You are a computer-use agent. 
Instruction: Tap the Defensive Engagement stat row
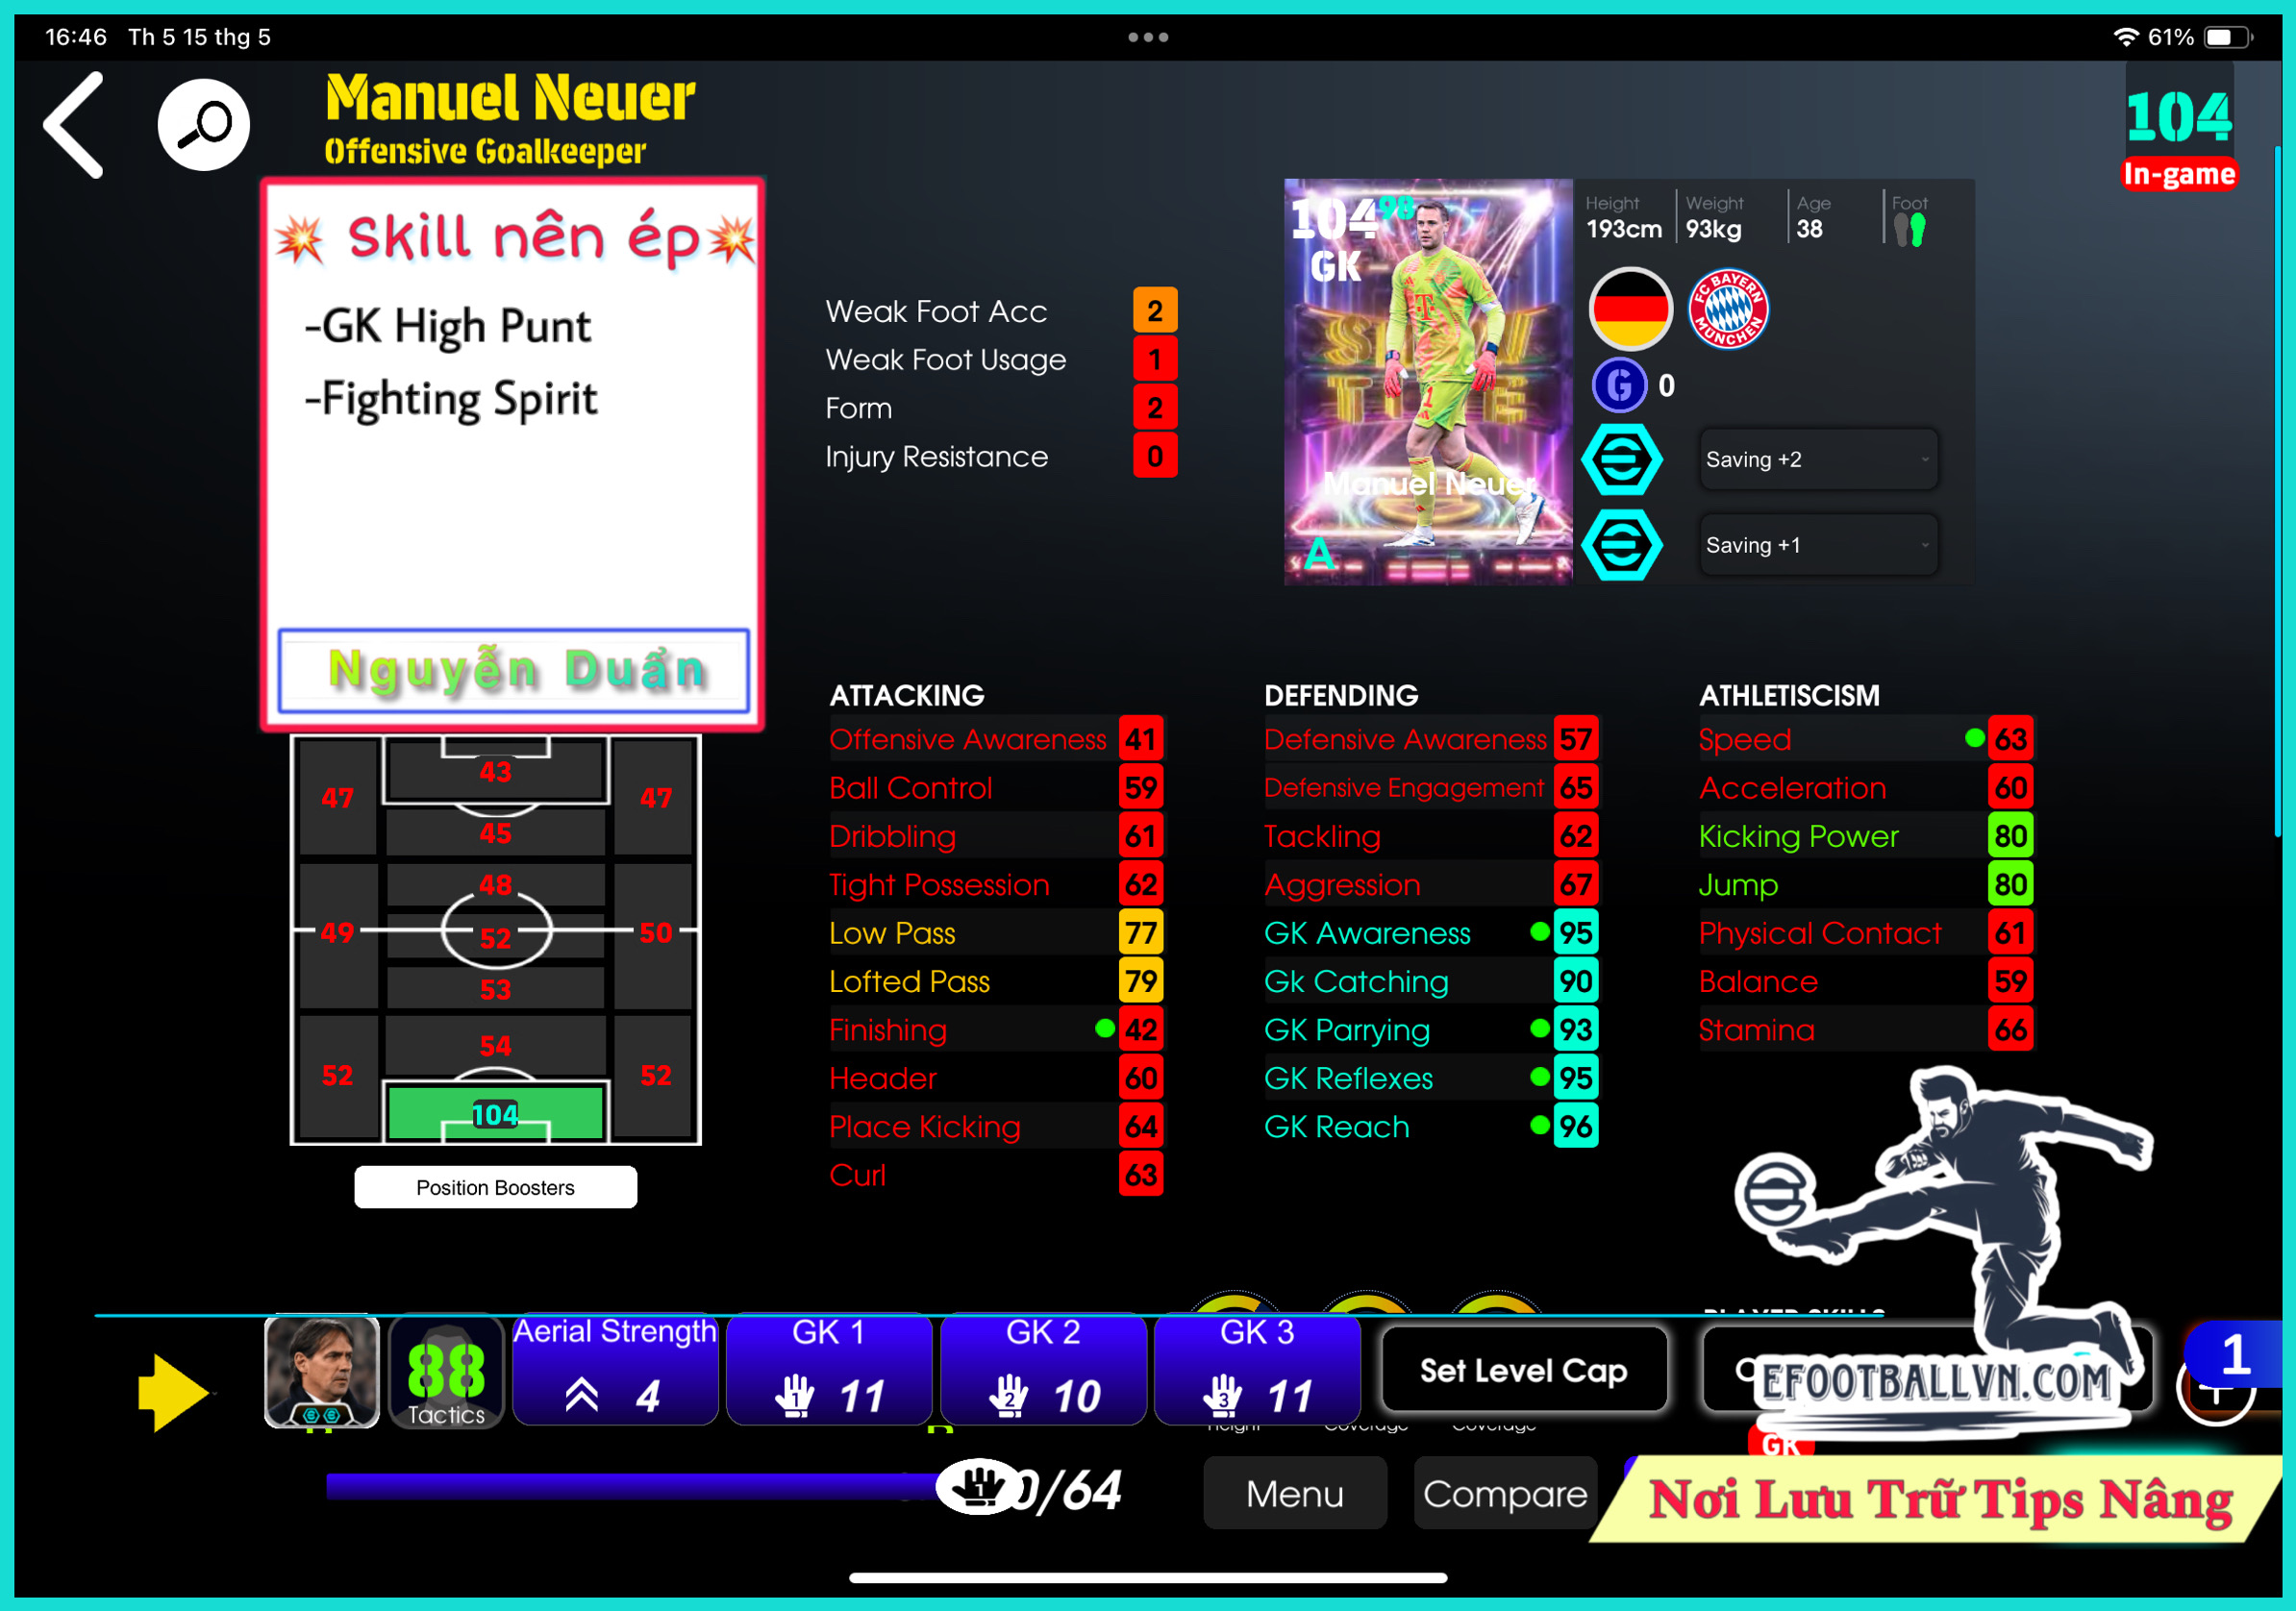(x=1431, y=787)
